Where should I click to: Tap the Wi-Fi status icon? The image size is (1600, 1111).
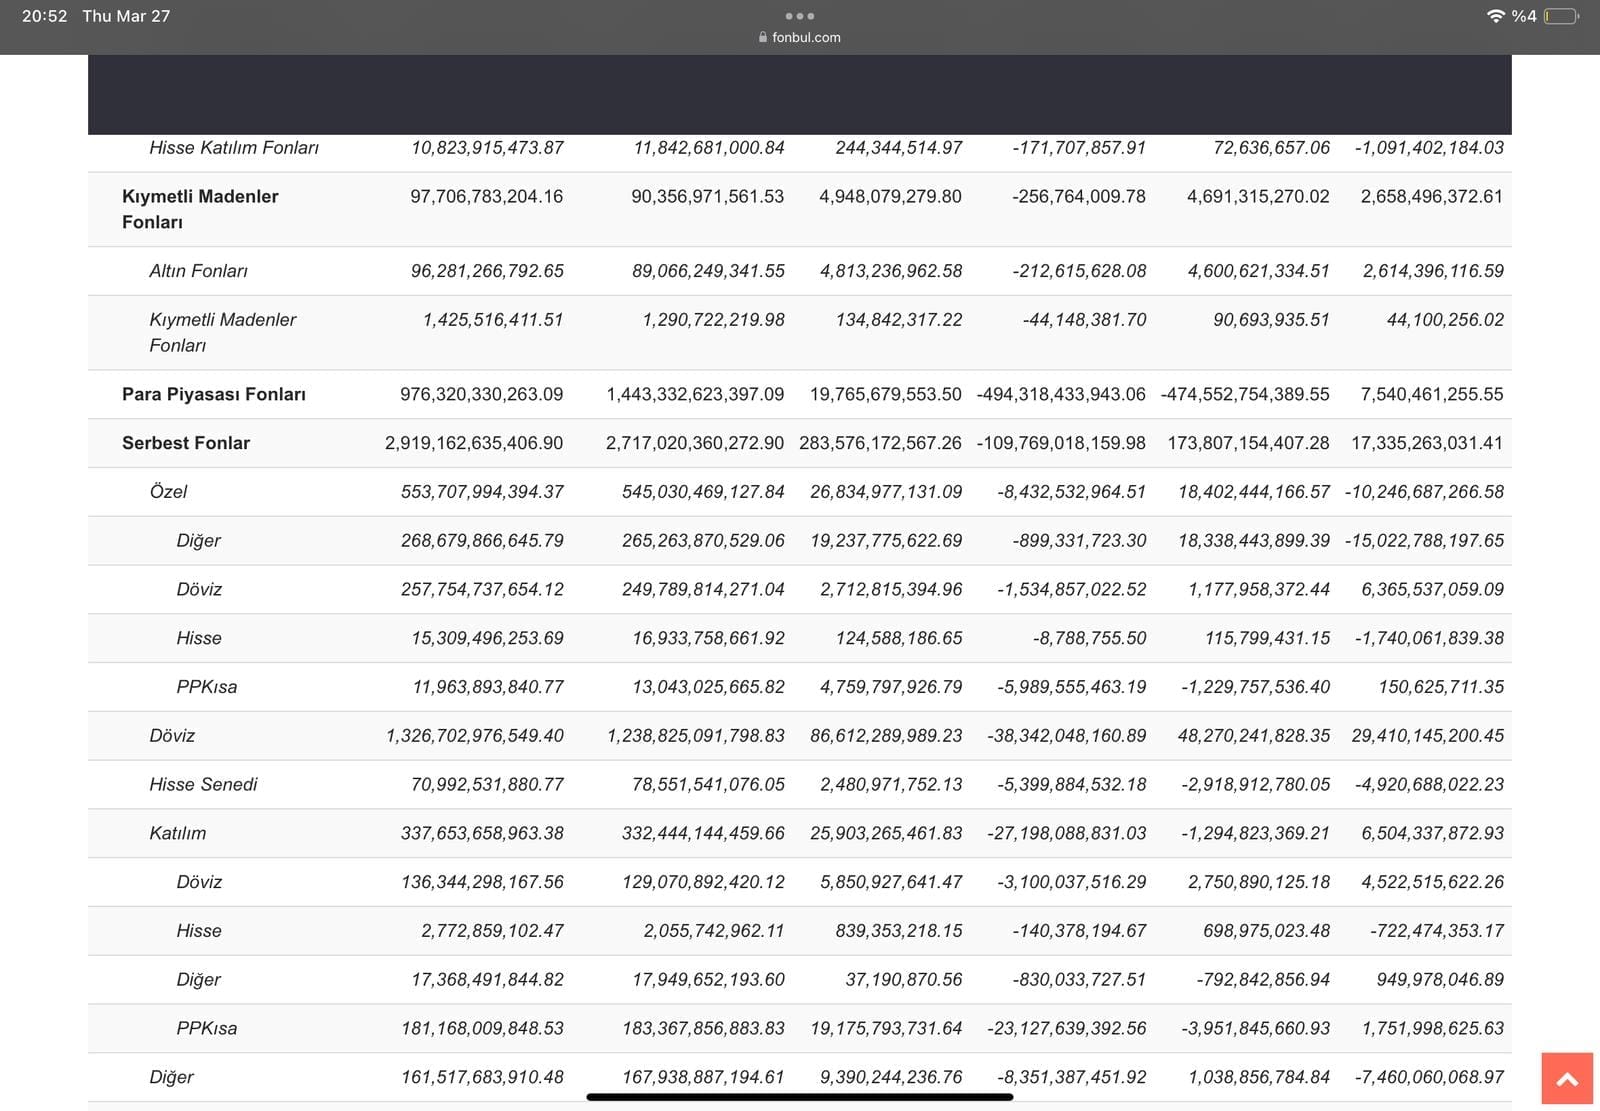point(1495,16)
